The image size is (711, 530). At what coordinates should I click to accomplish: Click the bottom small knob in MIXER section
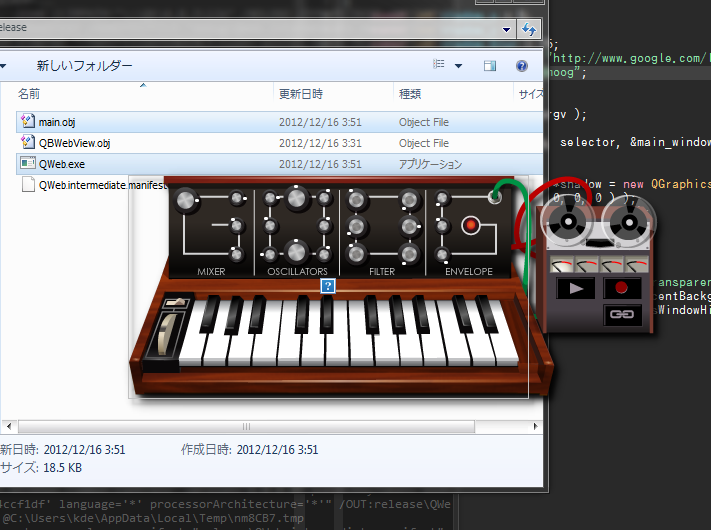point(237,254)
